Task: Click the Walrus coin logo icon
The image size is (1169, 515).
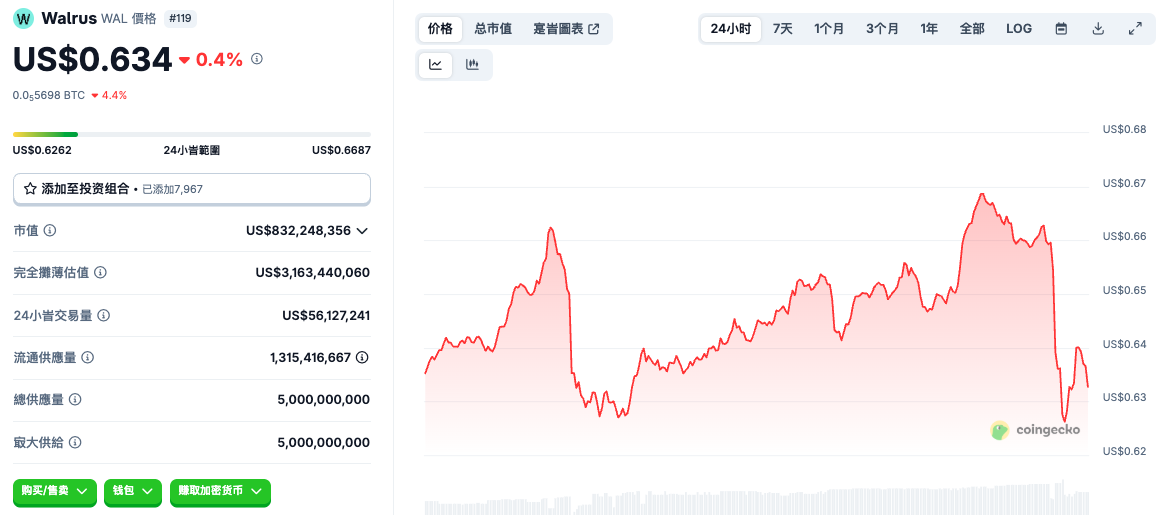Action: pos(24,18)
